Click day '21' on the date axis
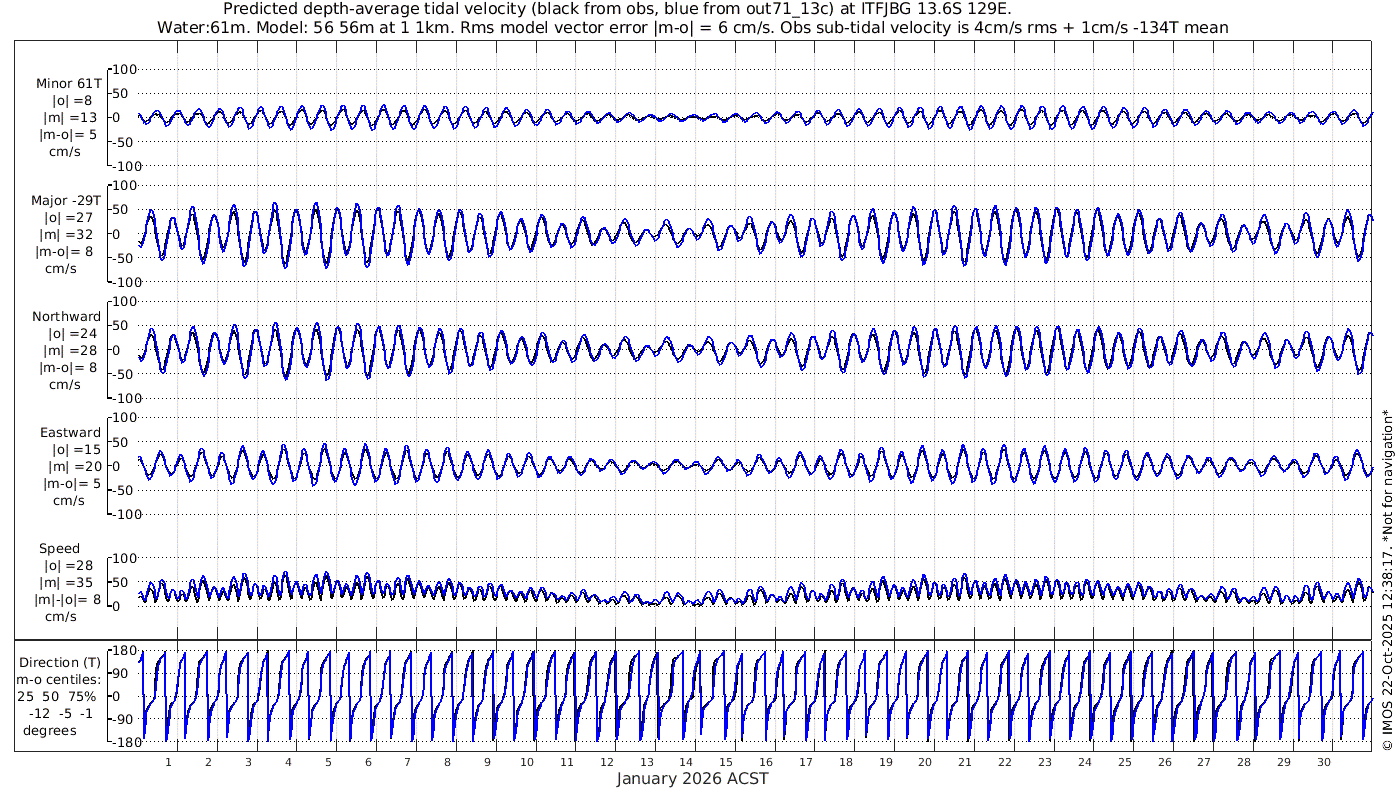 pyautogui.click(x=965, y=762)
